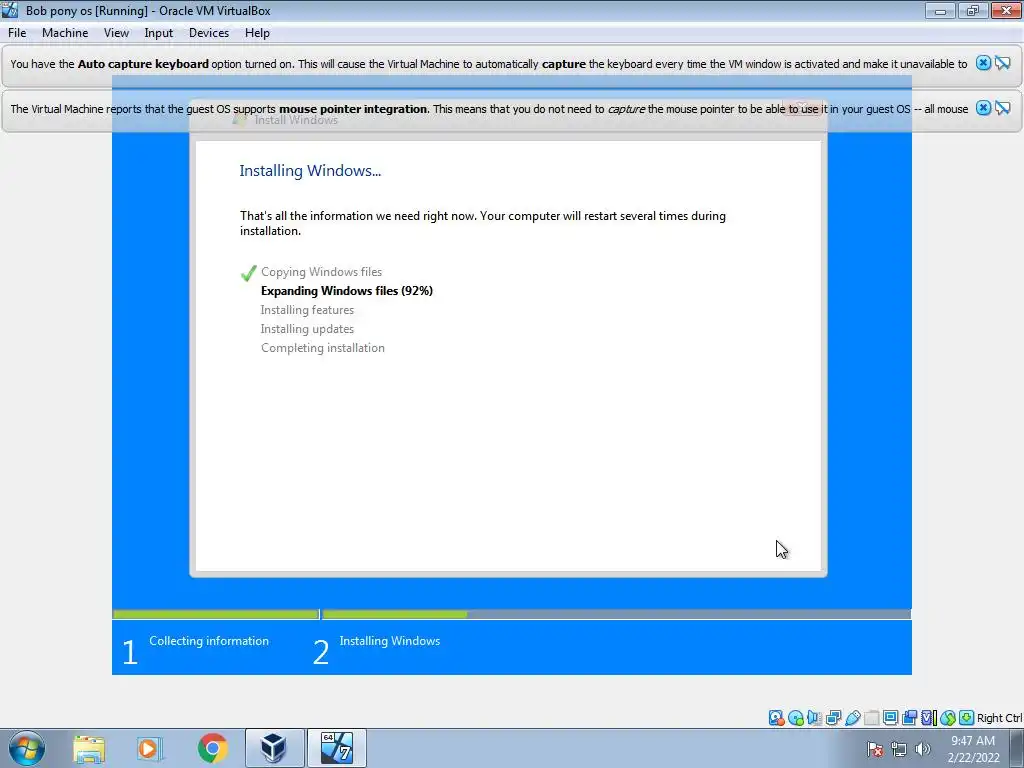Click the network tray icon

pos(899,749)
